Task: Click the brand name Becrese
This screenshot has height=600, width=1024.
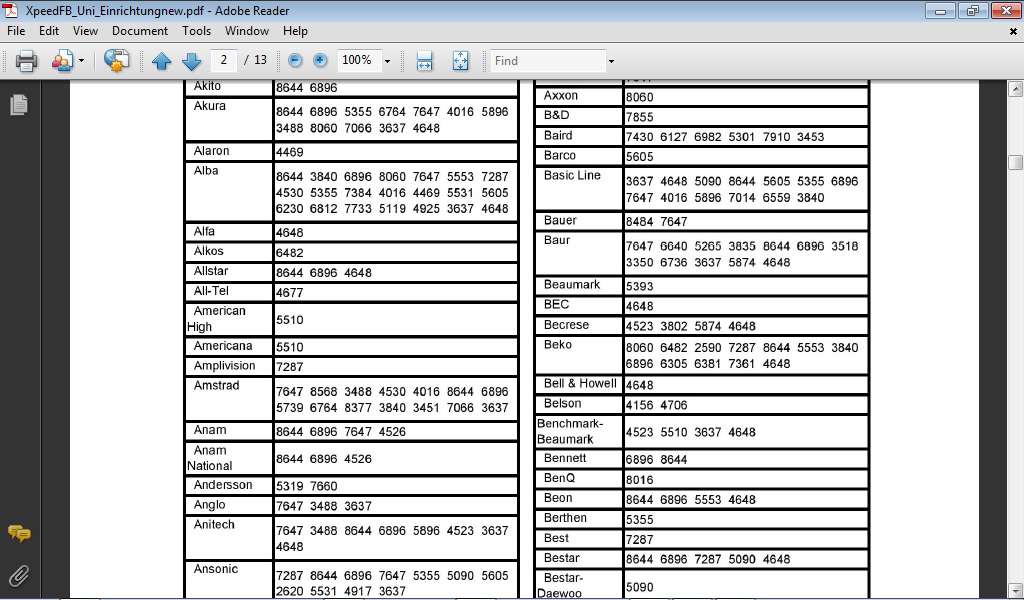Action: 566,325
